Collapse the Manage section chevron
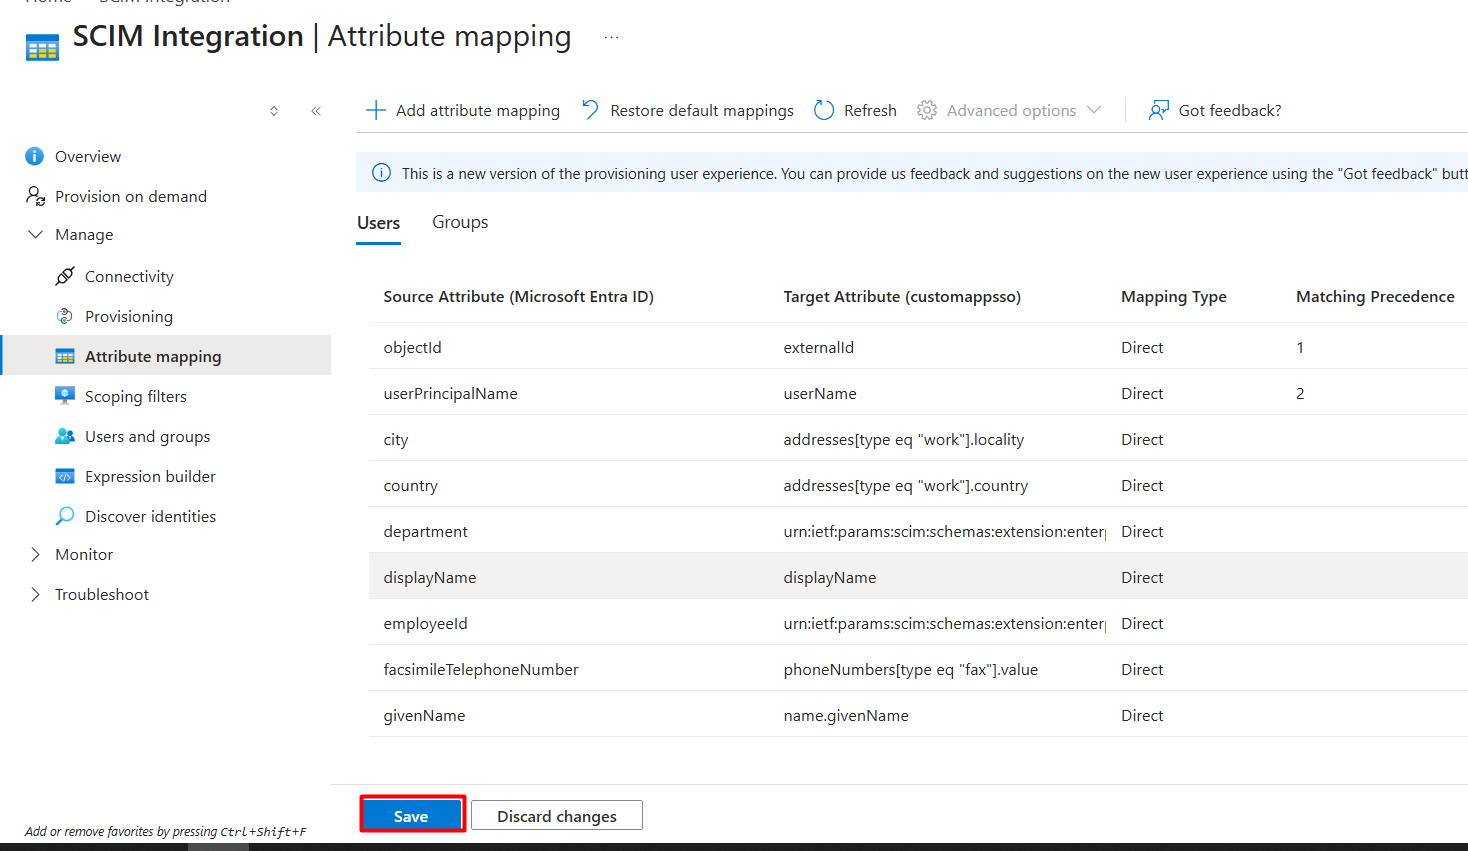 pos(36,234)
